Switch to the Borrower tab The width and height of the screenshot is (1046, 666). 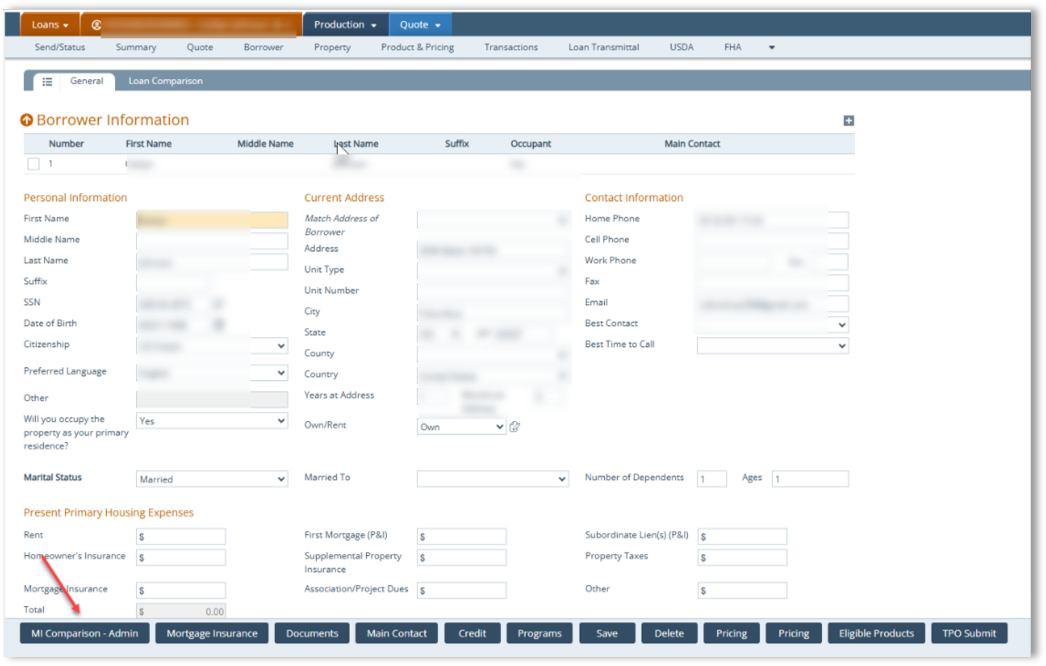tap(264, 47)
